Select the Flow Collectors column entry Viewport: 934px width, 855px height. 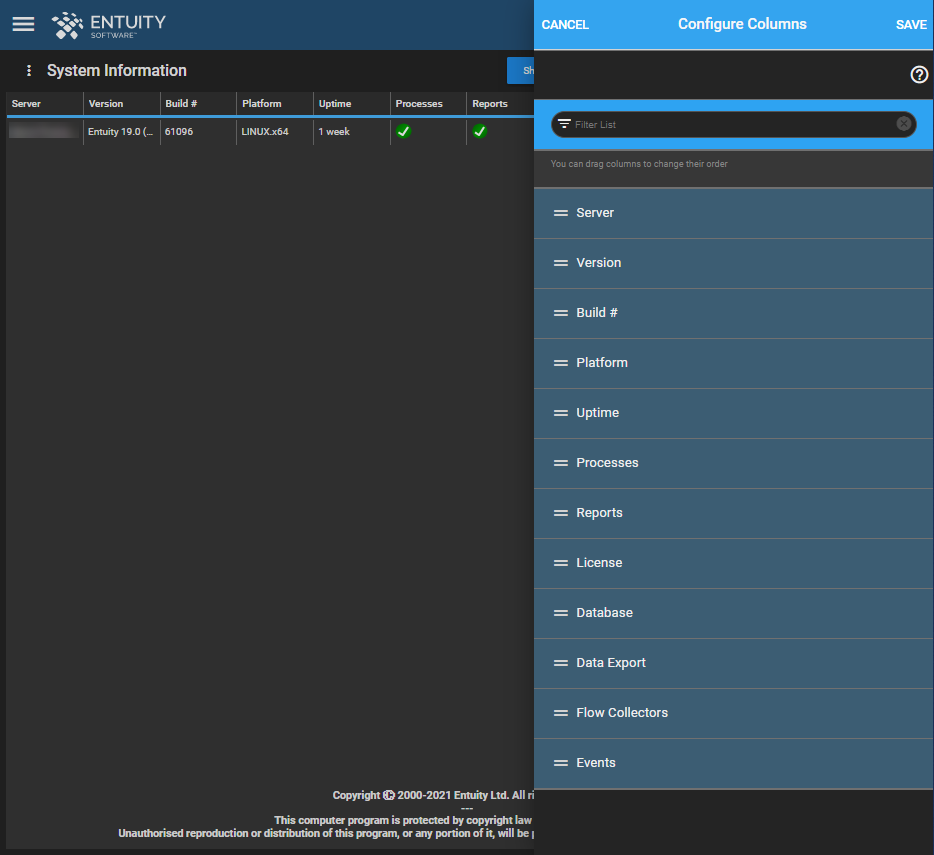(733, 714)
